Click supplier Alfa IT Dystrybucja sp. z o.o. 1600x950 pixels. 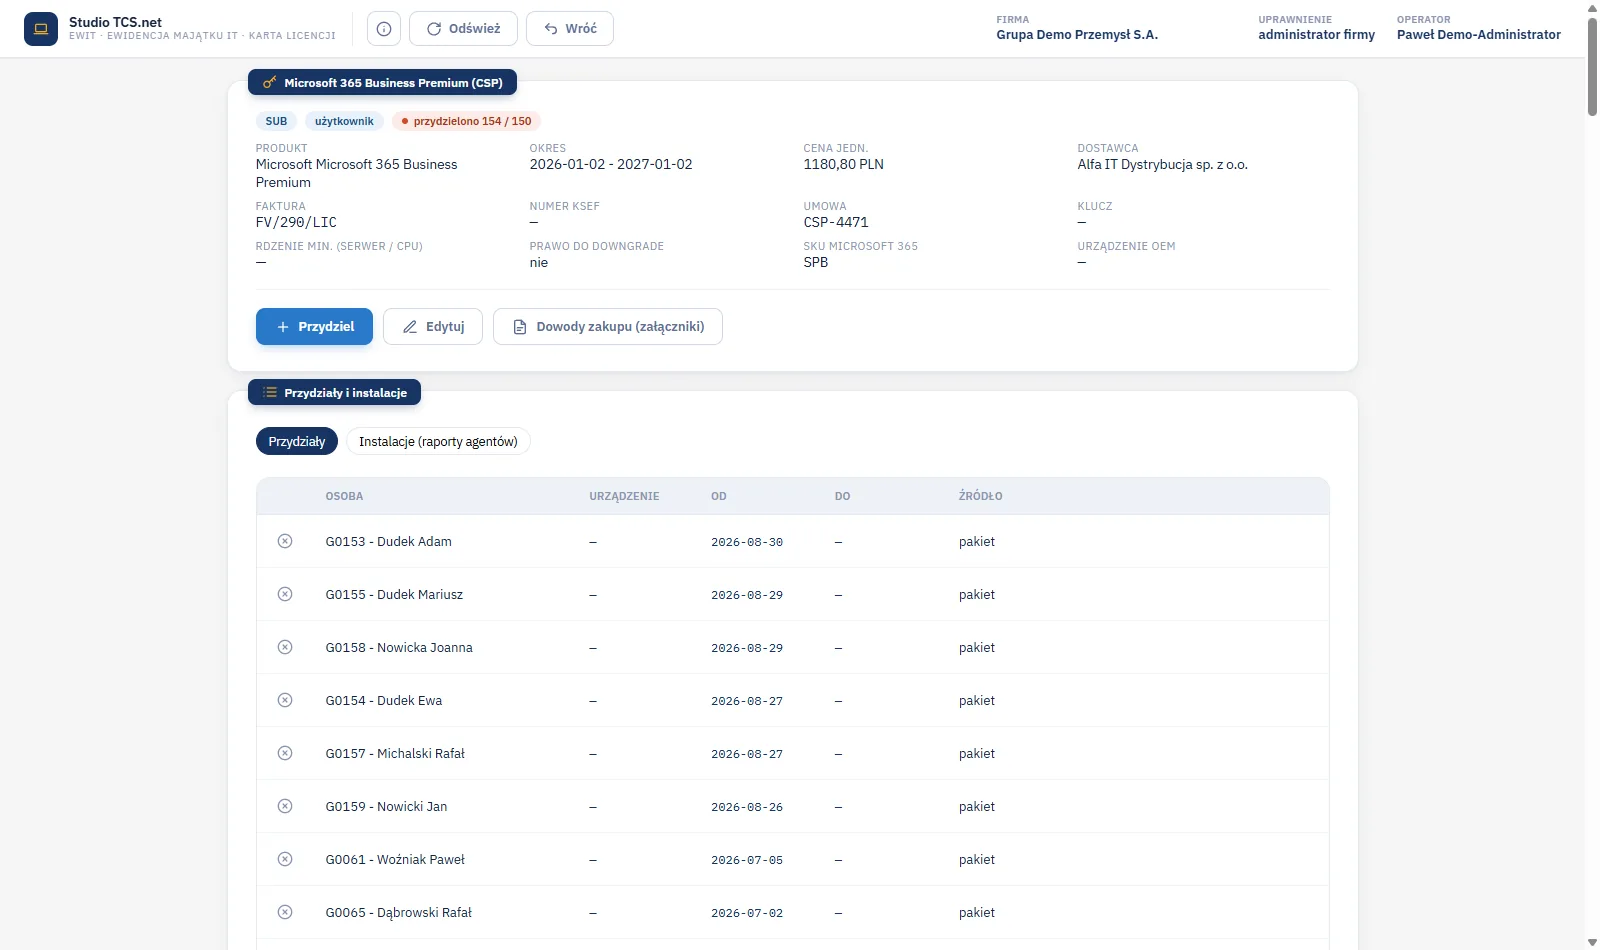click(x=1162, y=164)
